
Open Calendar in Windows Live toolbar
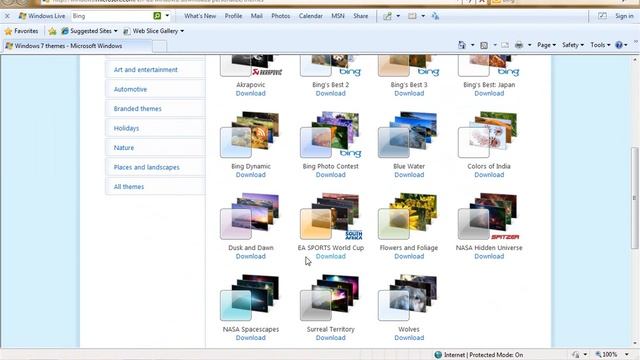(x=311, y=16)
